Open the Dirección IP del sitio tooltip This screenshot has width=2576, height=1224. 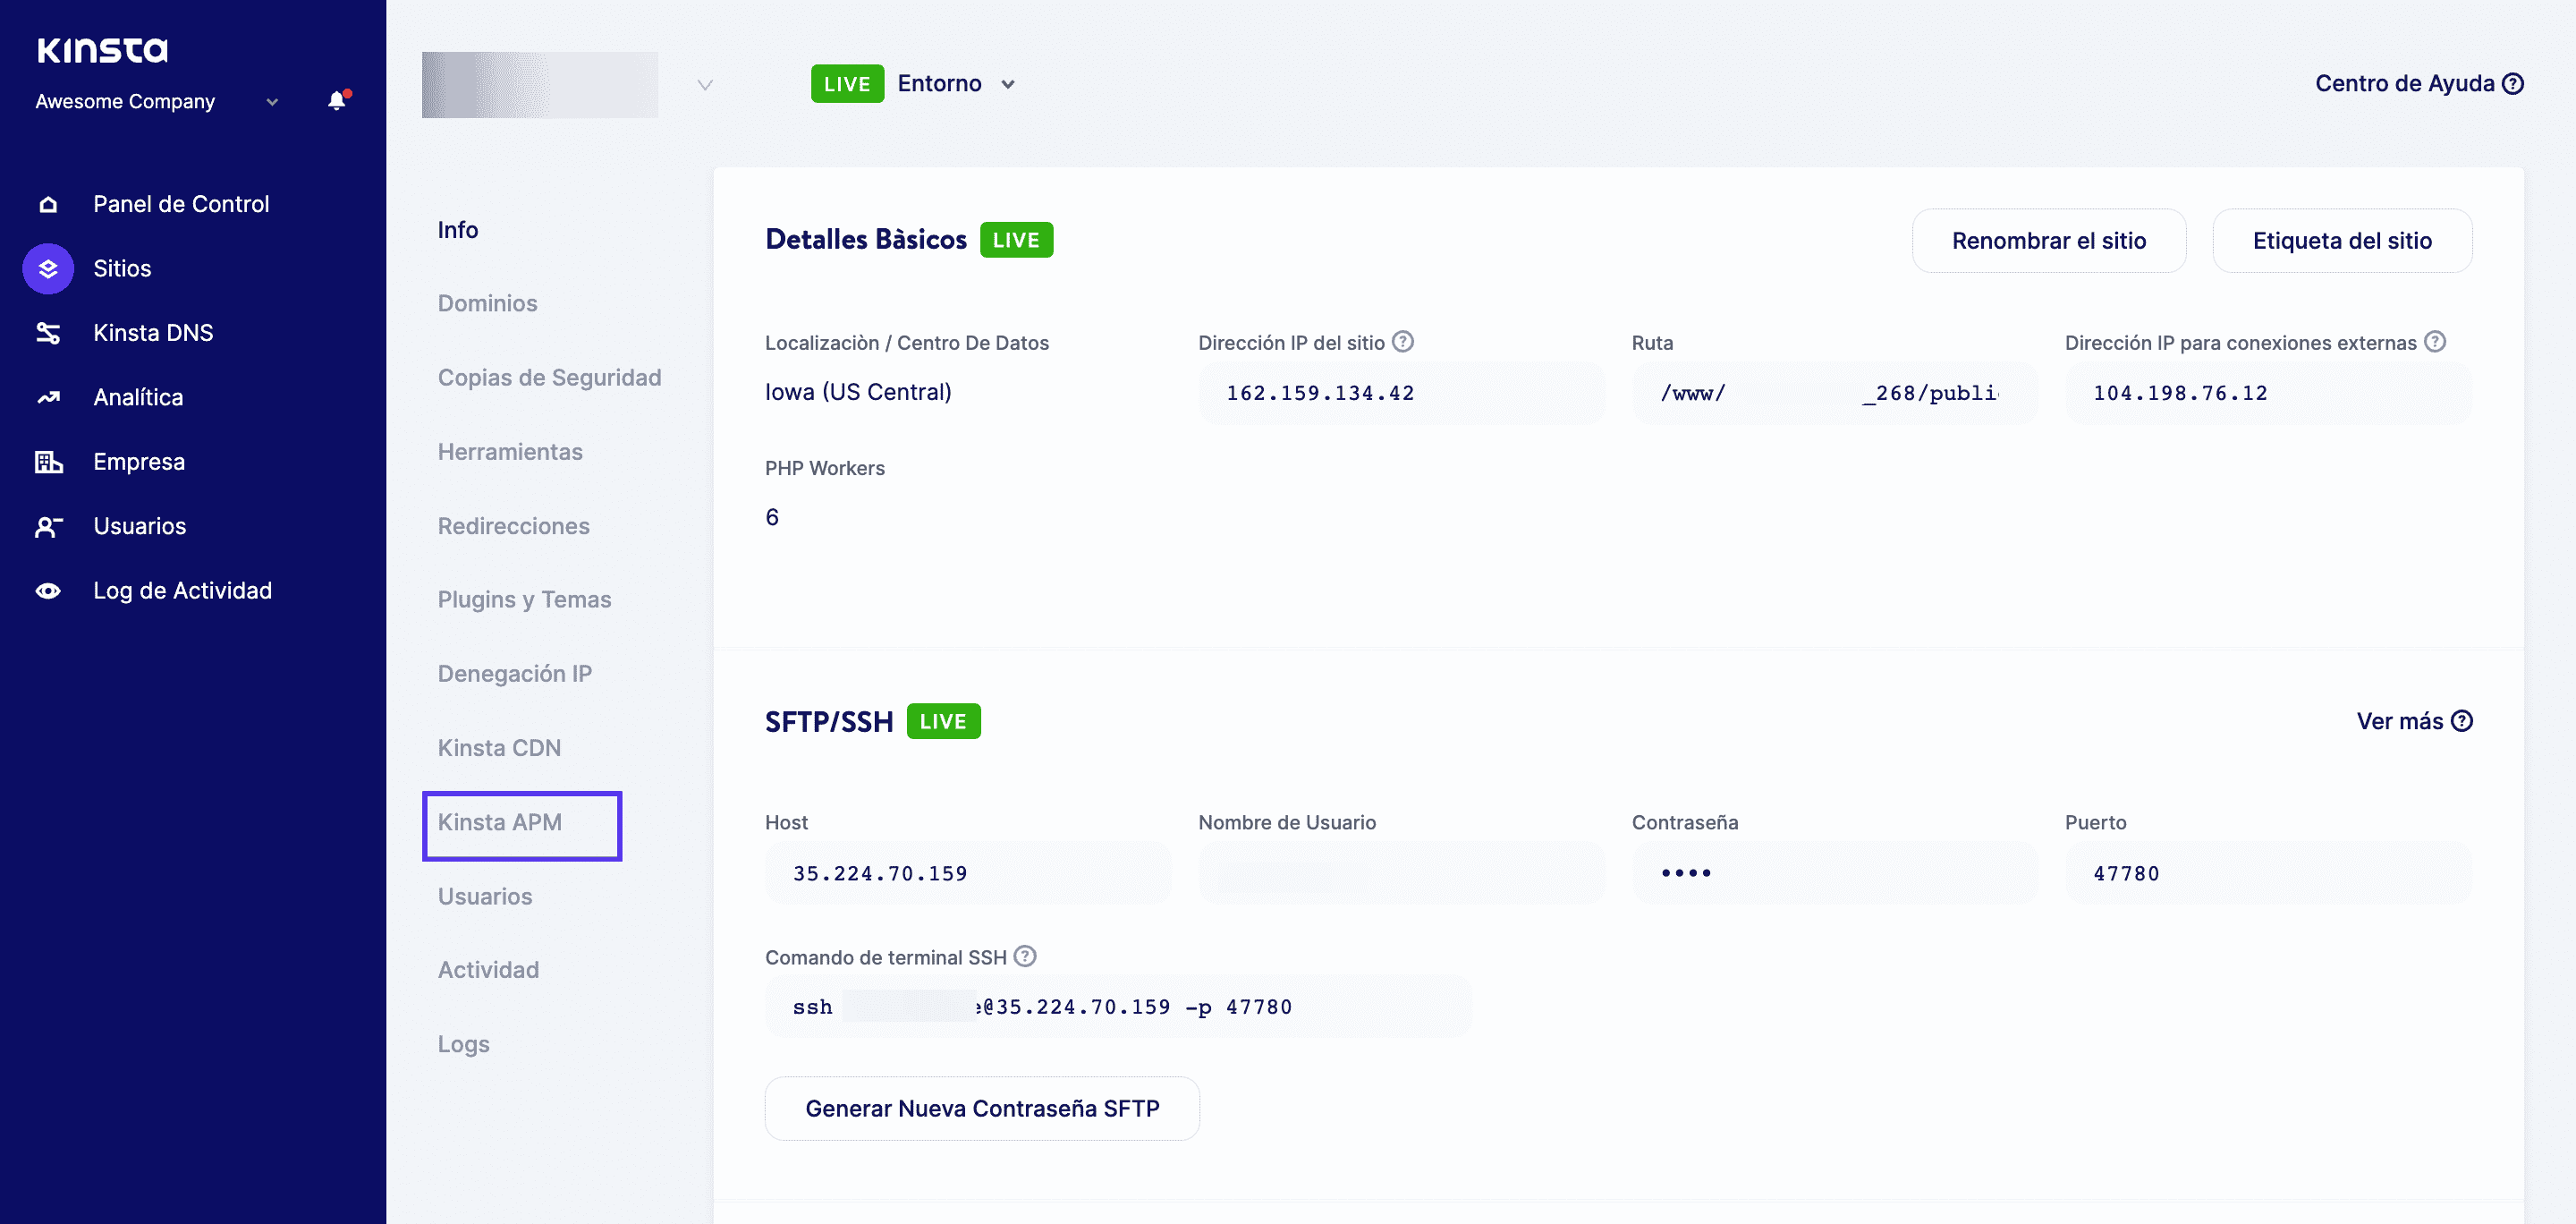pyautogui.click(x=1404, y=341)
